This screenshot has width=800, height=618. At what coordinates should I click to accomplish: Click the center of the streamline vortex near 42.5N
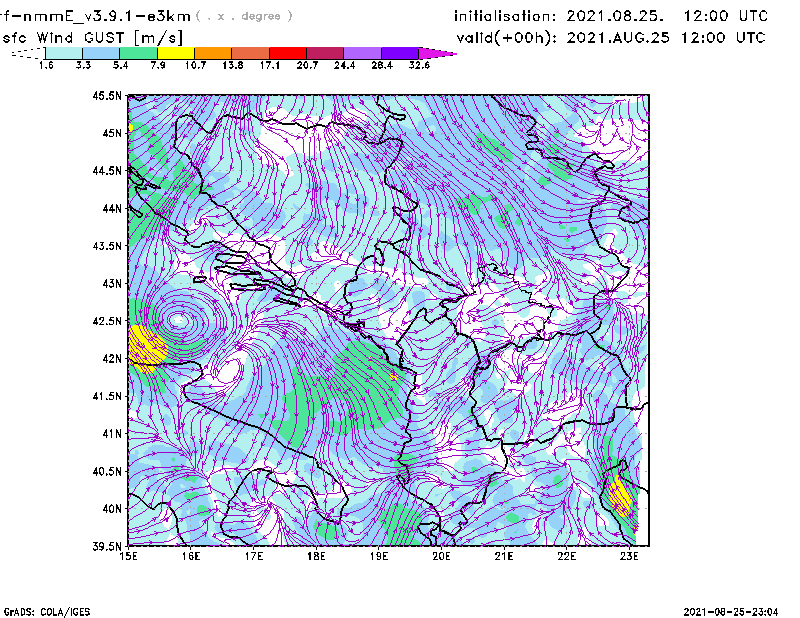pos(178,320)
